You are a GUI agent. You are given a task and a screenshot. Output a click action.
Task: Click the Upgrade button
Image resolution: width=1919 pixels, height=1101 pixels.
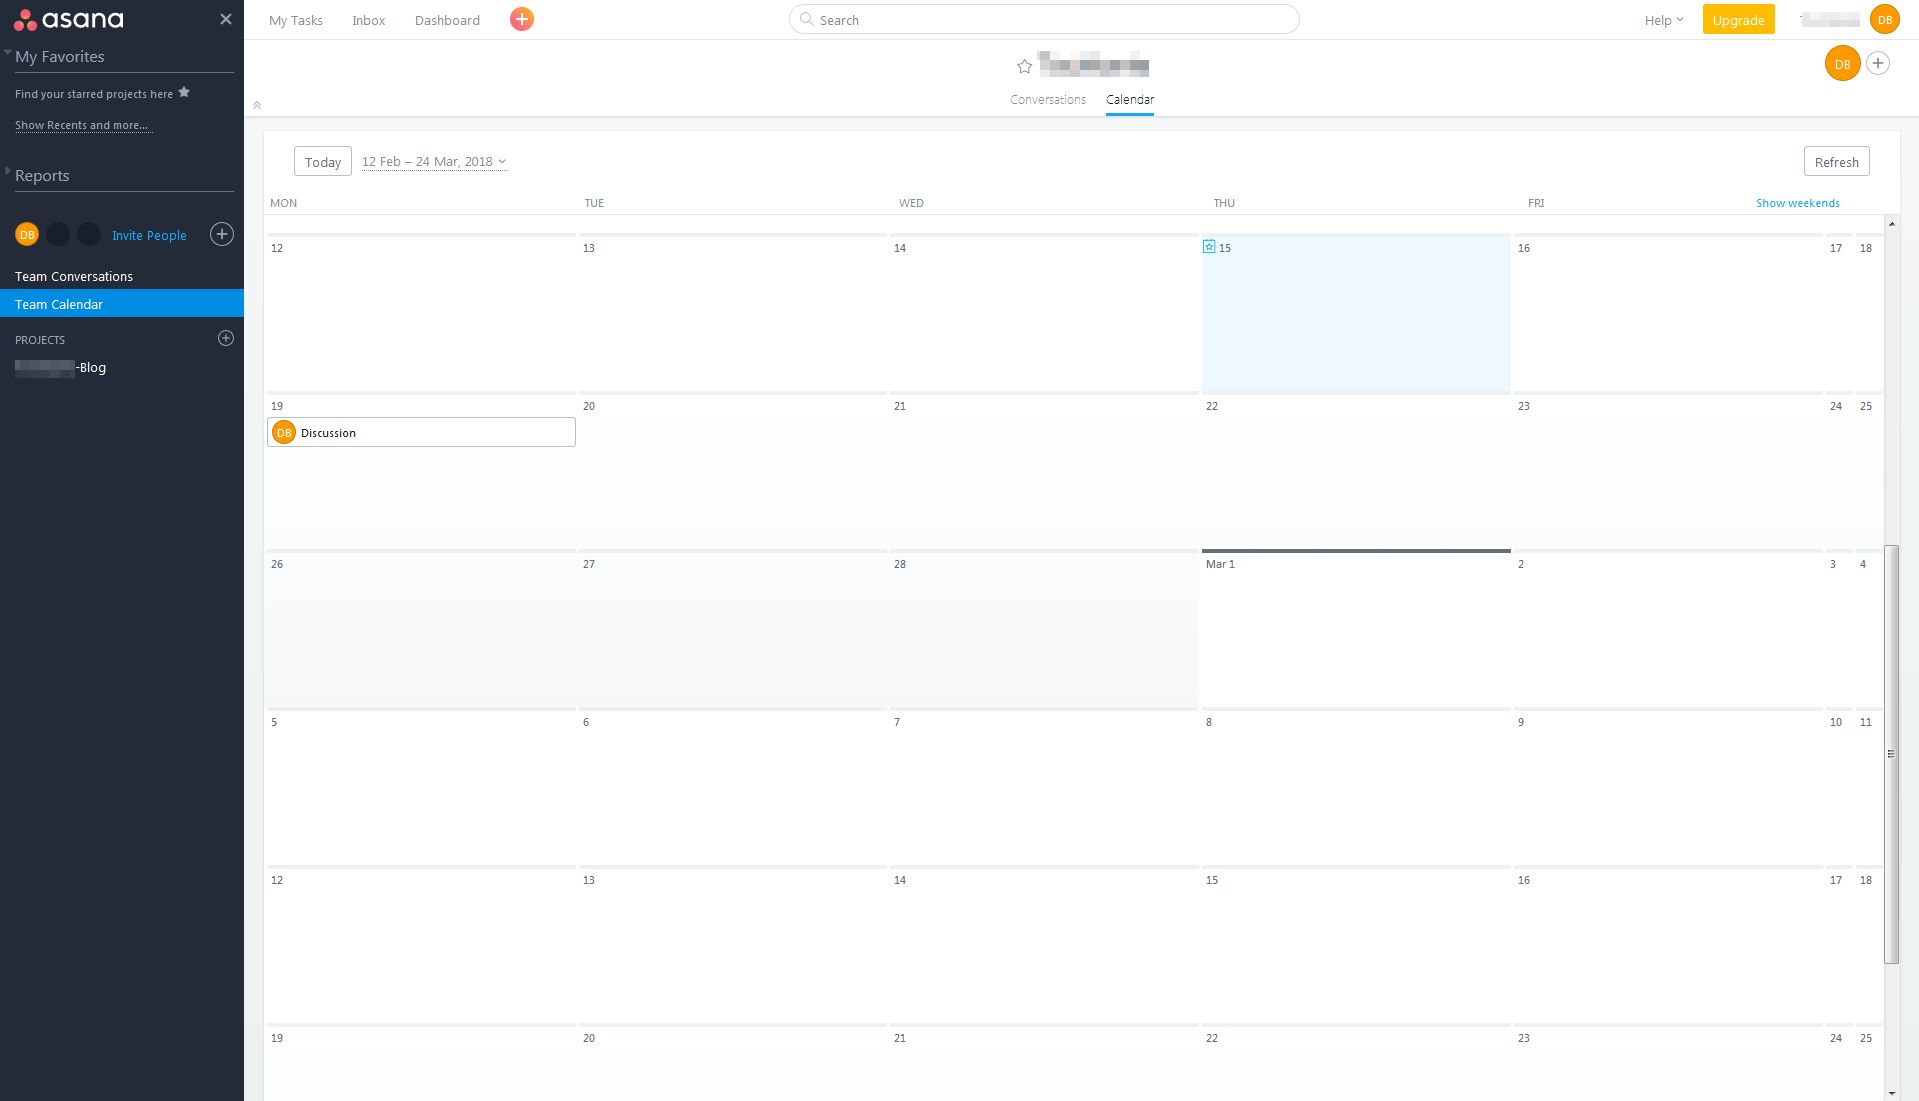(1738, 20)
